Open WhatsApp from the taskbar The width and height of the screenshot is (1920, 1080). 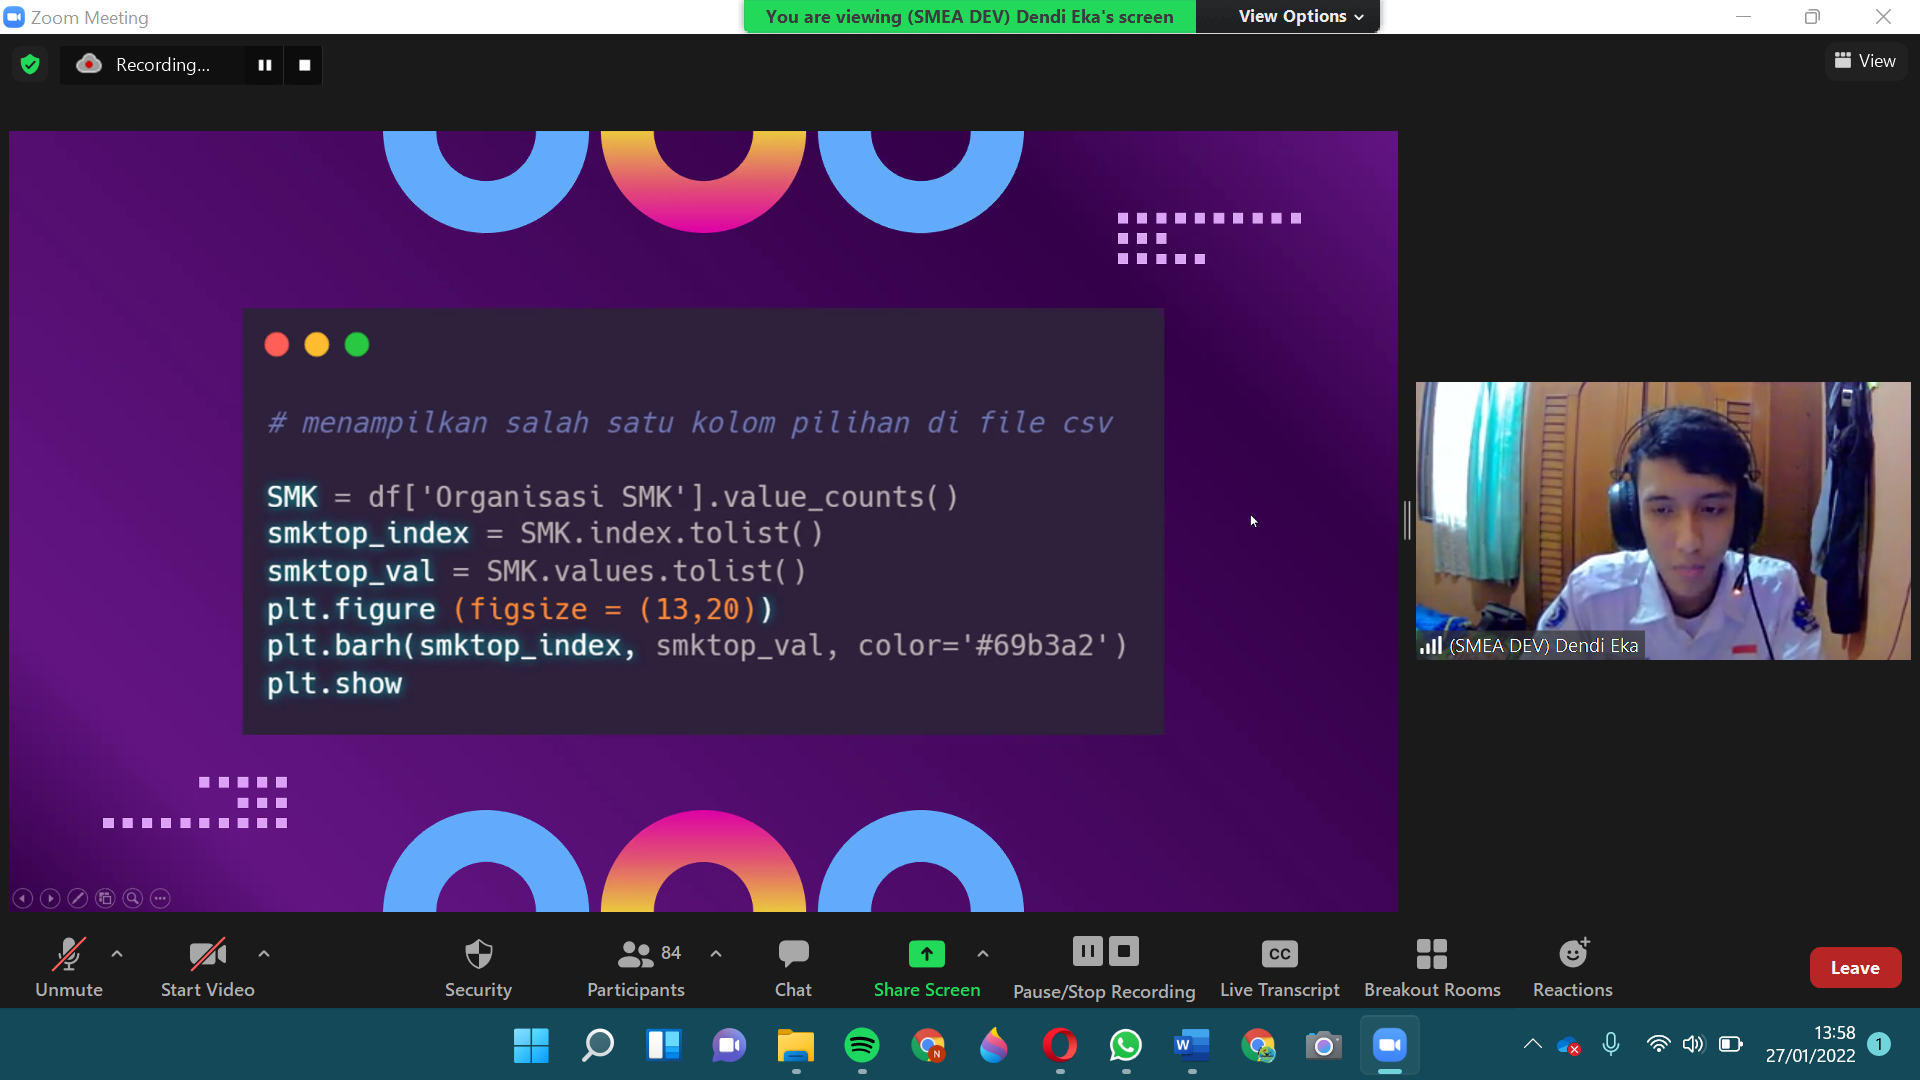(x=1125, y=1046)
